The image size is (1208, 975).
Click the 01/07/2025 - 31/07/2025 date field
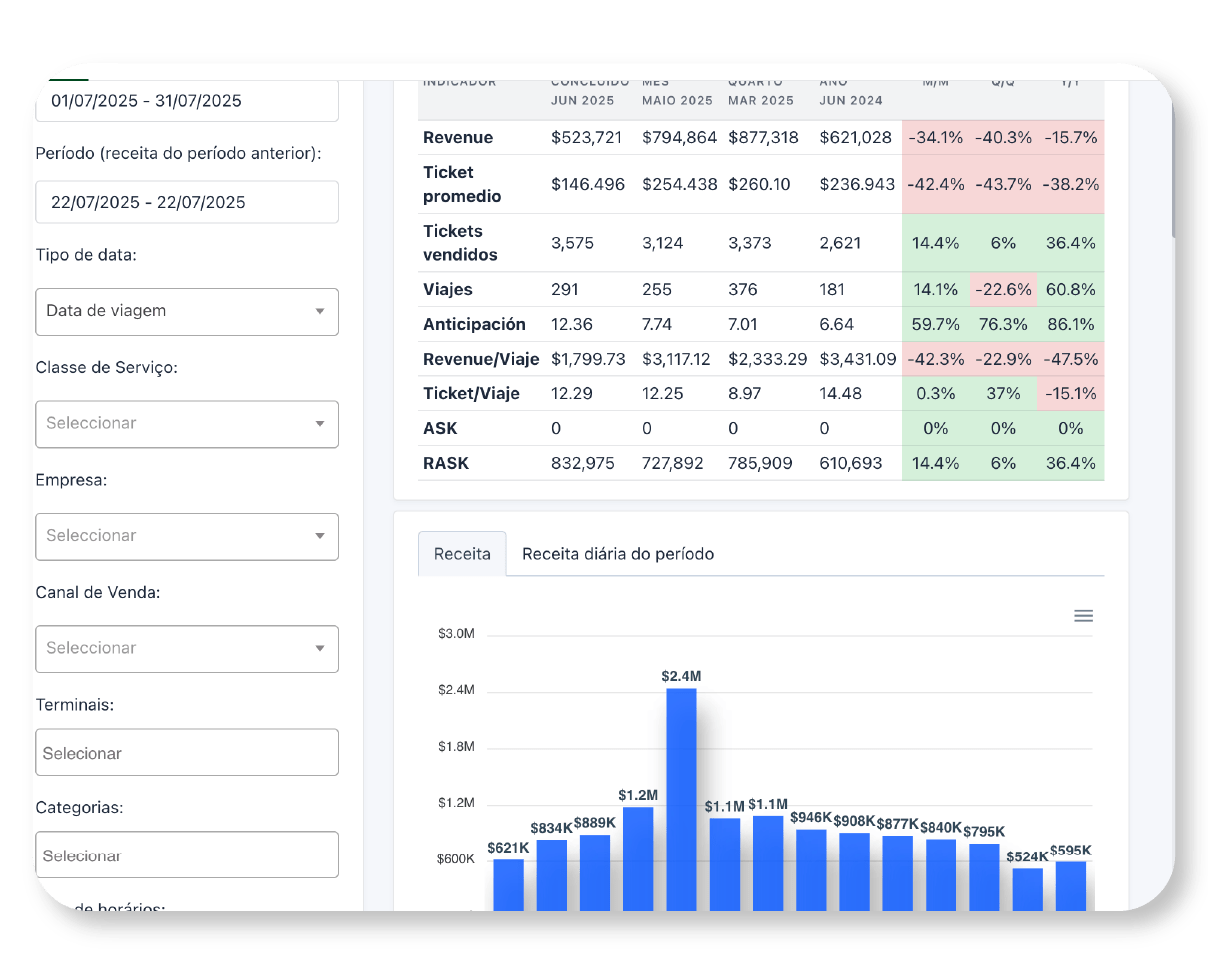(187, 101)
